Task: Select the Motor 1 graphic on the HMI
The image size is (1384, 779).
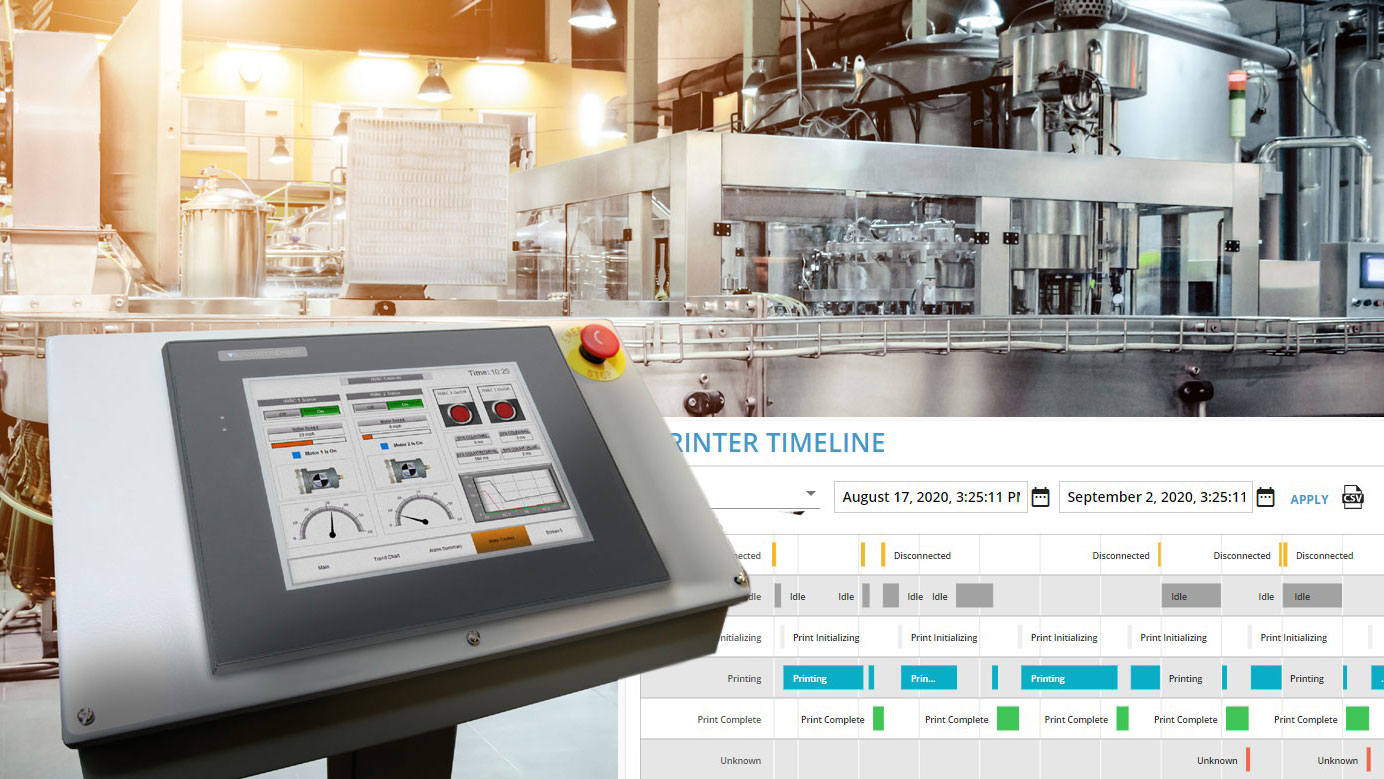Action: pos(320,478)
